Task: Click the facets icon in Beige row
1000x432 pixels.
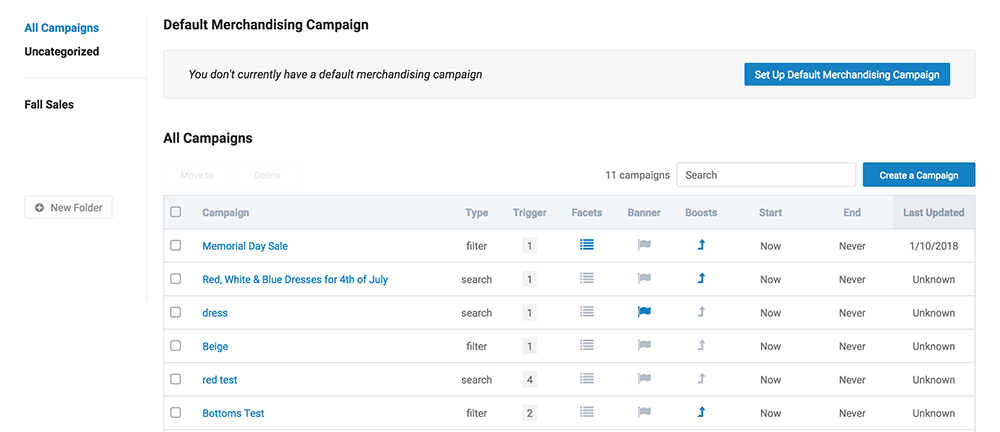Action: (x=587, y=346)
